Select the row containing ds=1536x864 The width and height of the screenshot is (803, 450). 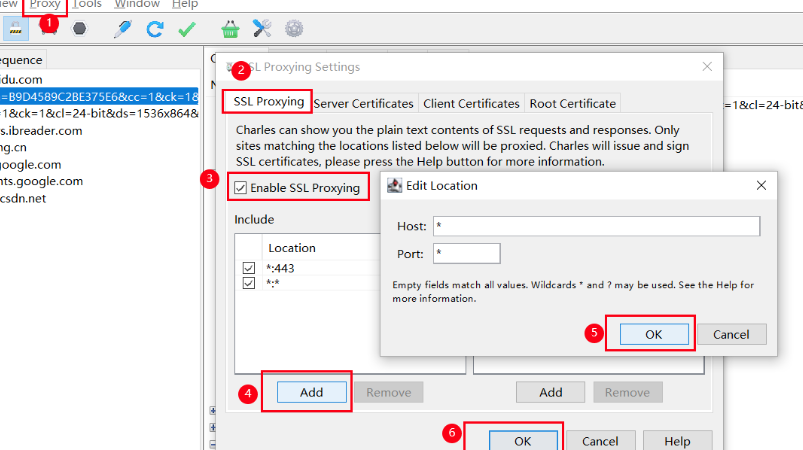pyautogui.click(x=99, y=113)
